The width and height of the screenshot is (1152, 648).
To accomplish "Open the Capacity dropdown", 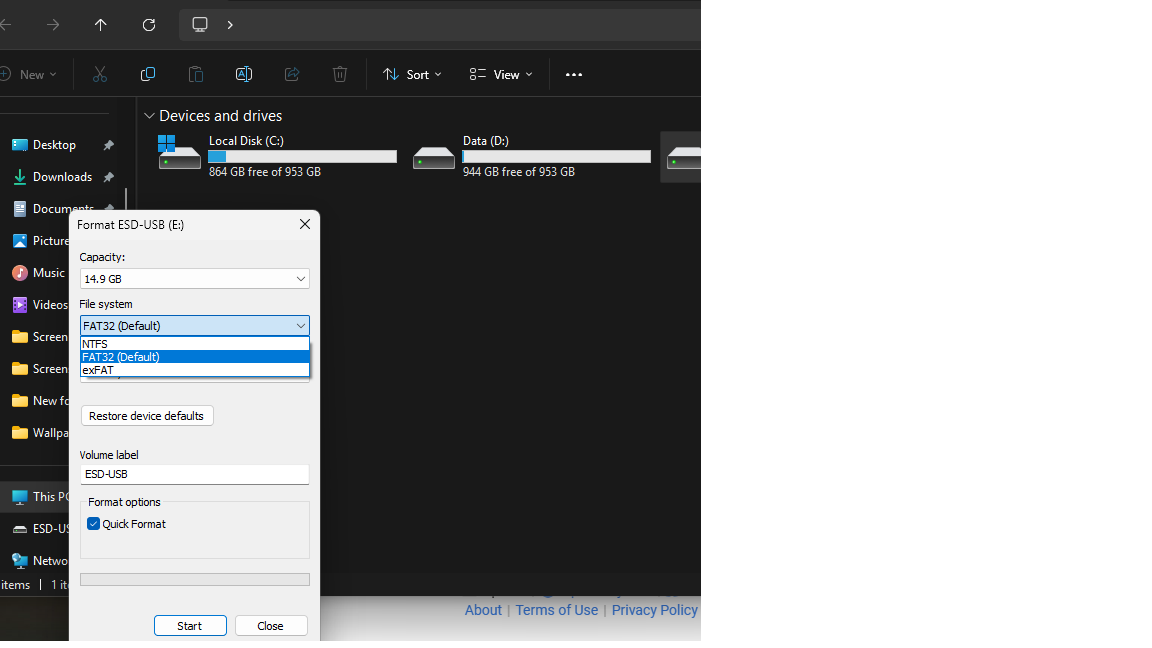I will [194, 279].
